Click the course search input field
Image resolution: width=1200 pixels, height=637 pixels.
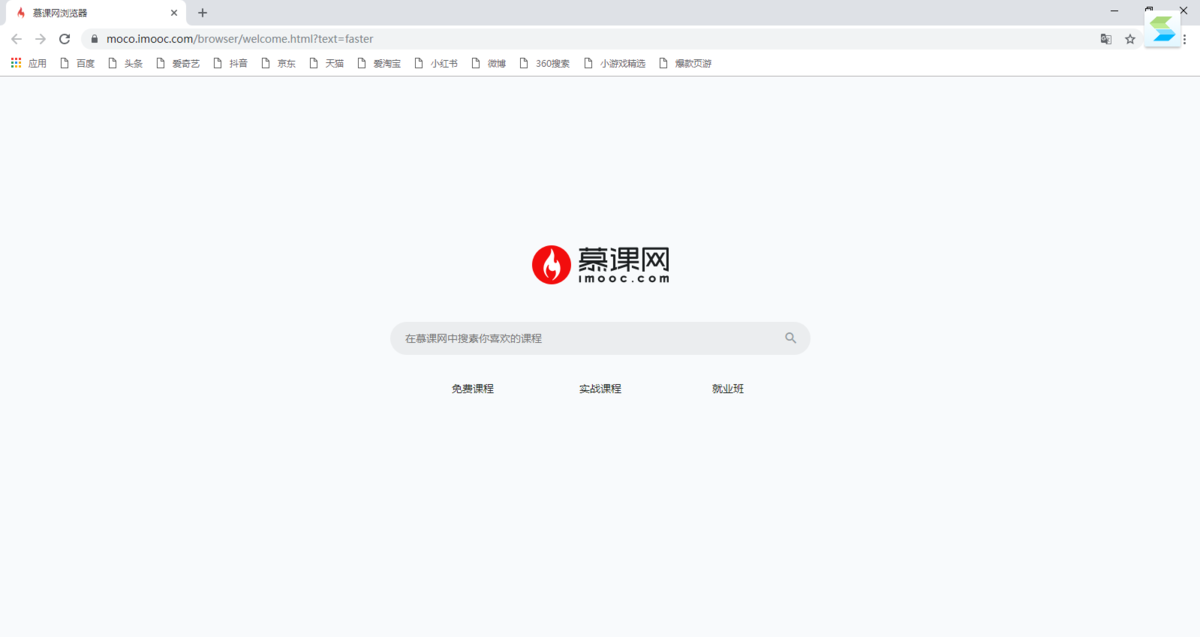(560, 338)
